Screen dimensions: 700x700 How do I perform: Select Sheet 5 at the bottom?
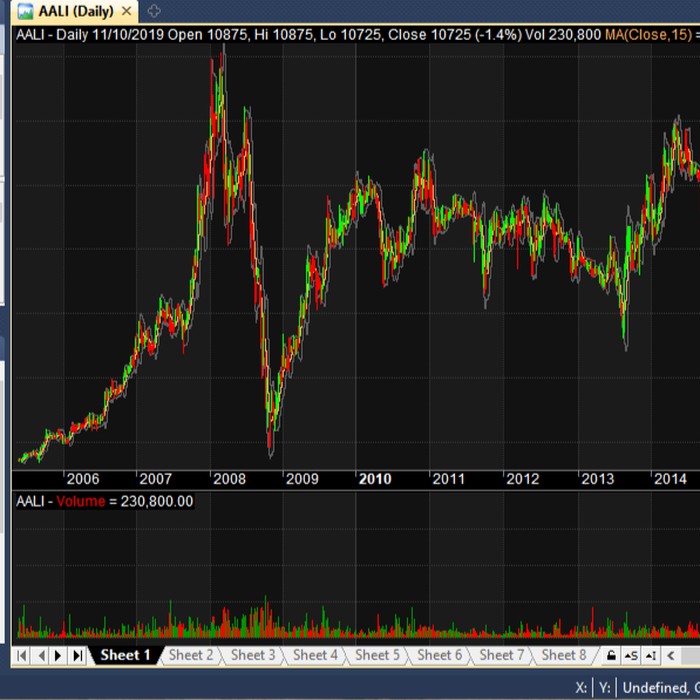click(376, 655)
